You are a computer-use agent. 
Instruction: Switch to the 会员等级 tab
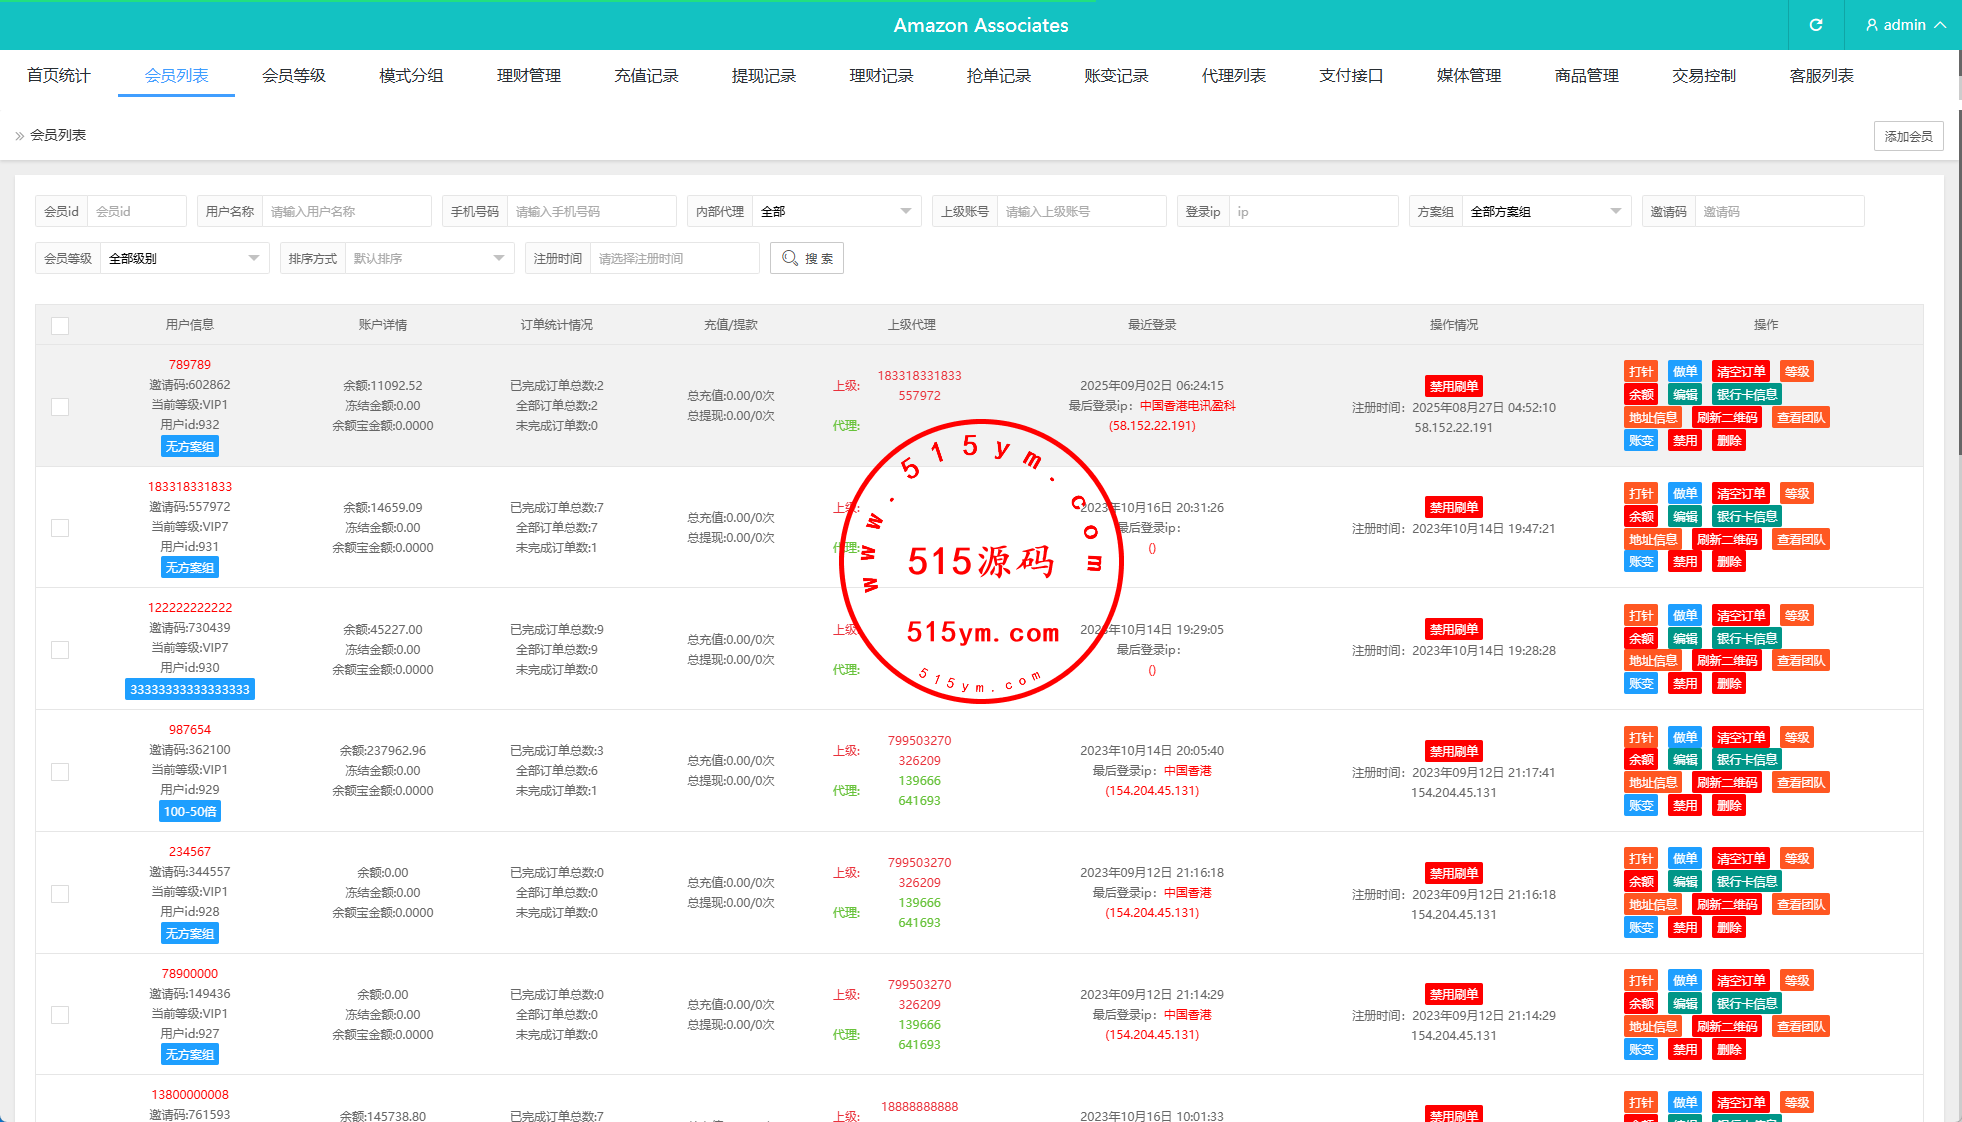(294, 76)
